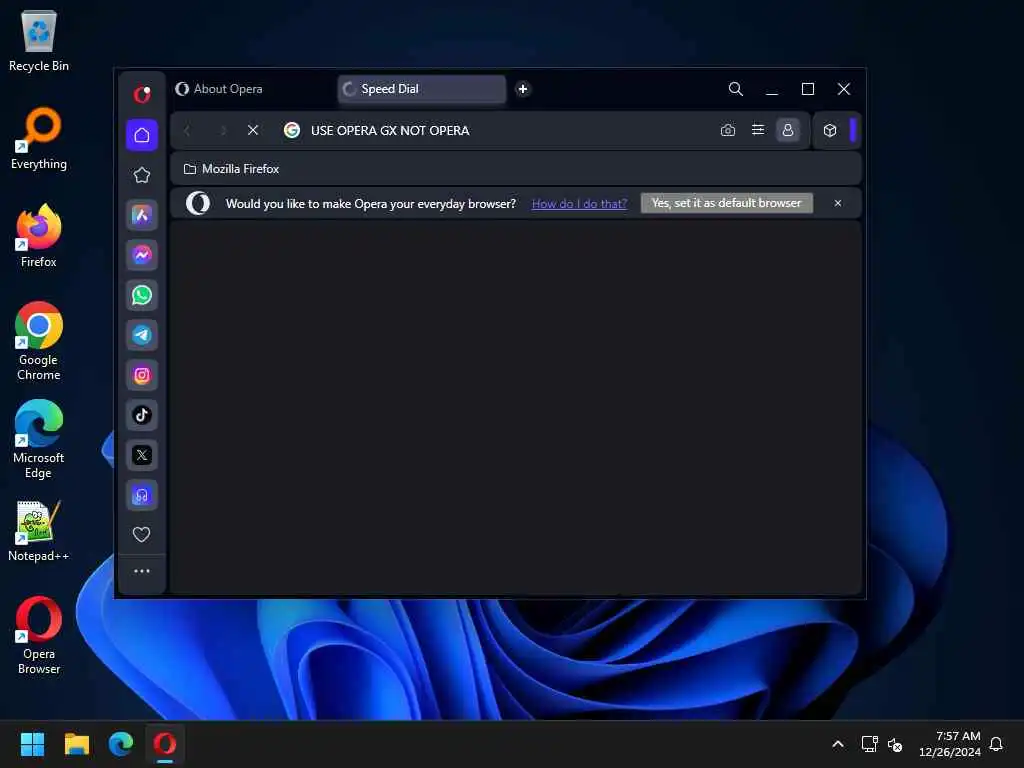
Task: Launch Aria AI from the sidebar
Action: point(142,216)
